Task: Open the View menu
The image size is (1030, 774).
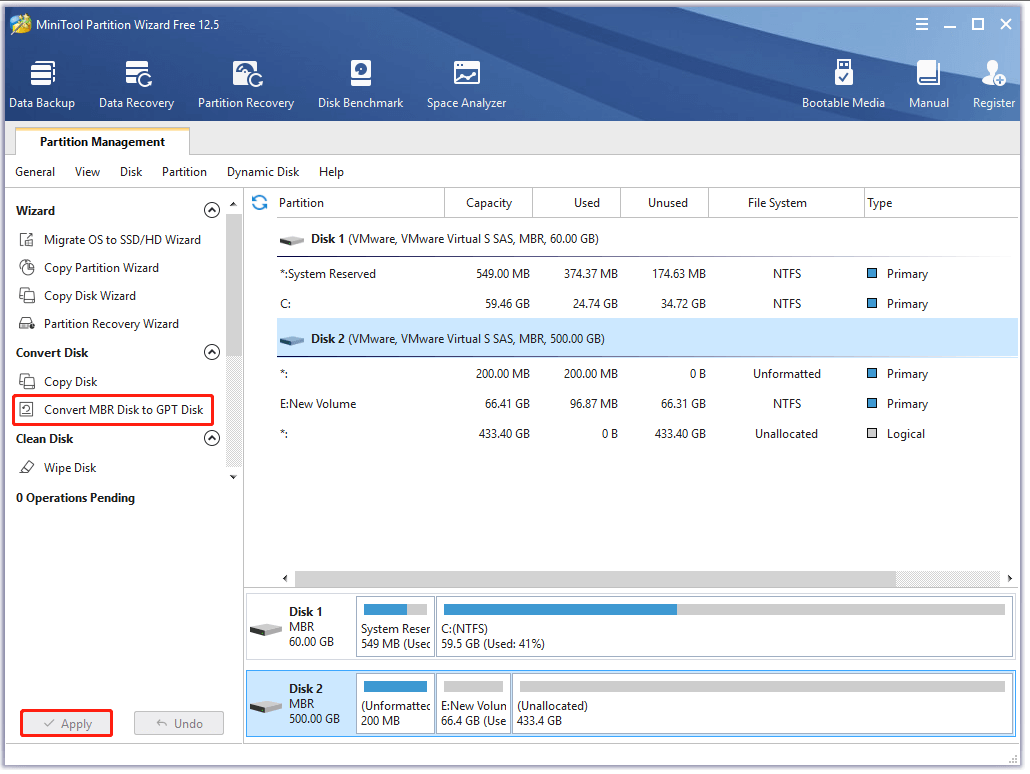Action: [x=87, y=171]
